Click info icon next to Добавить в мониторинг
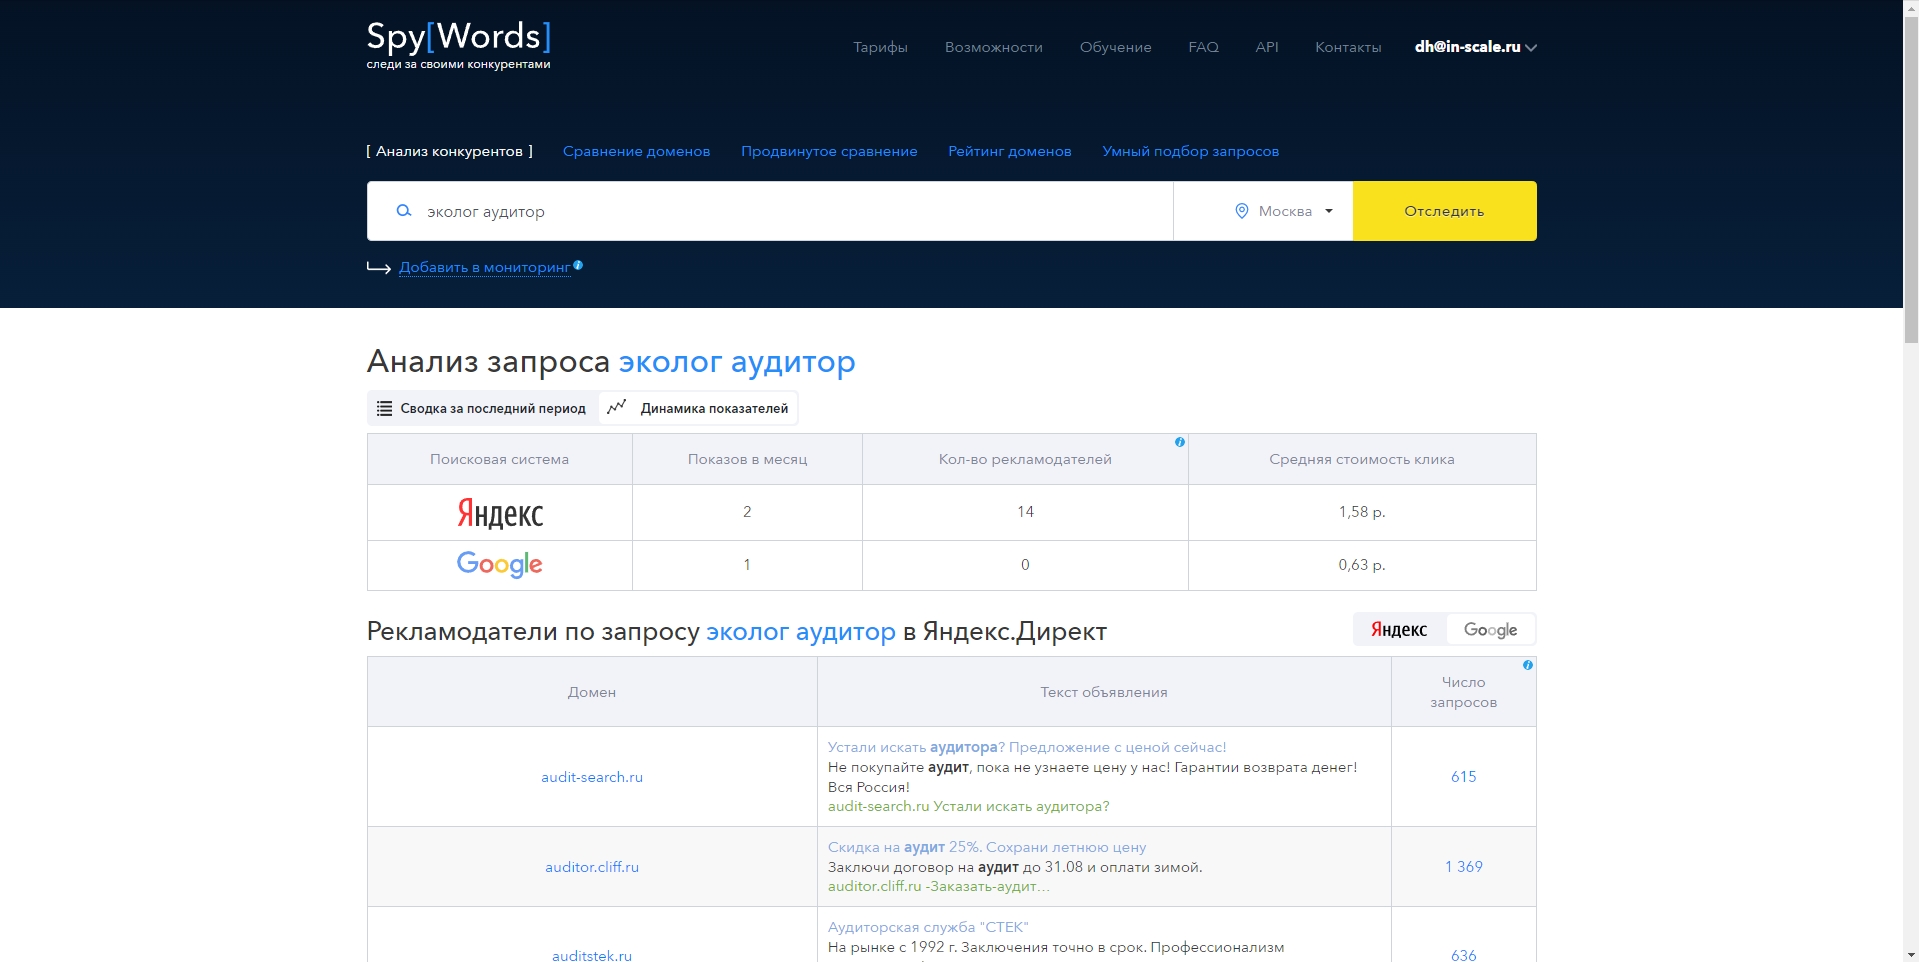This screenshot has height=962, width=1919. coord(578,265)
